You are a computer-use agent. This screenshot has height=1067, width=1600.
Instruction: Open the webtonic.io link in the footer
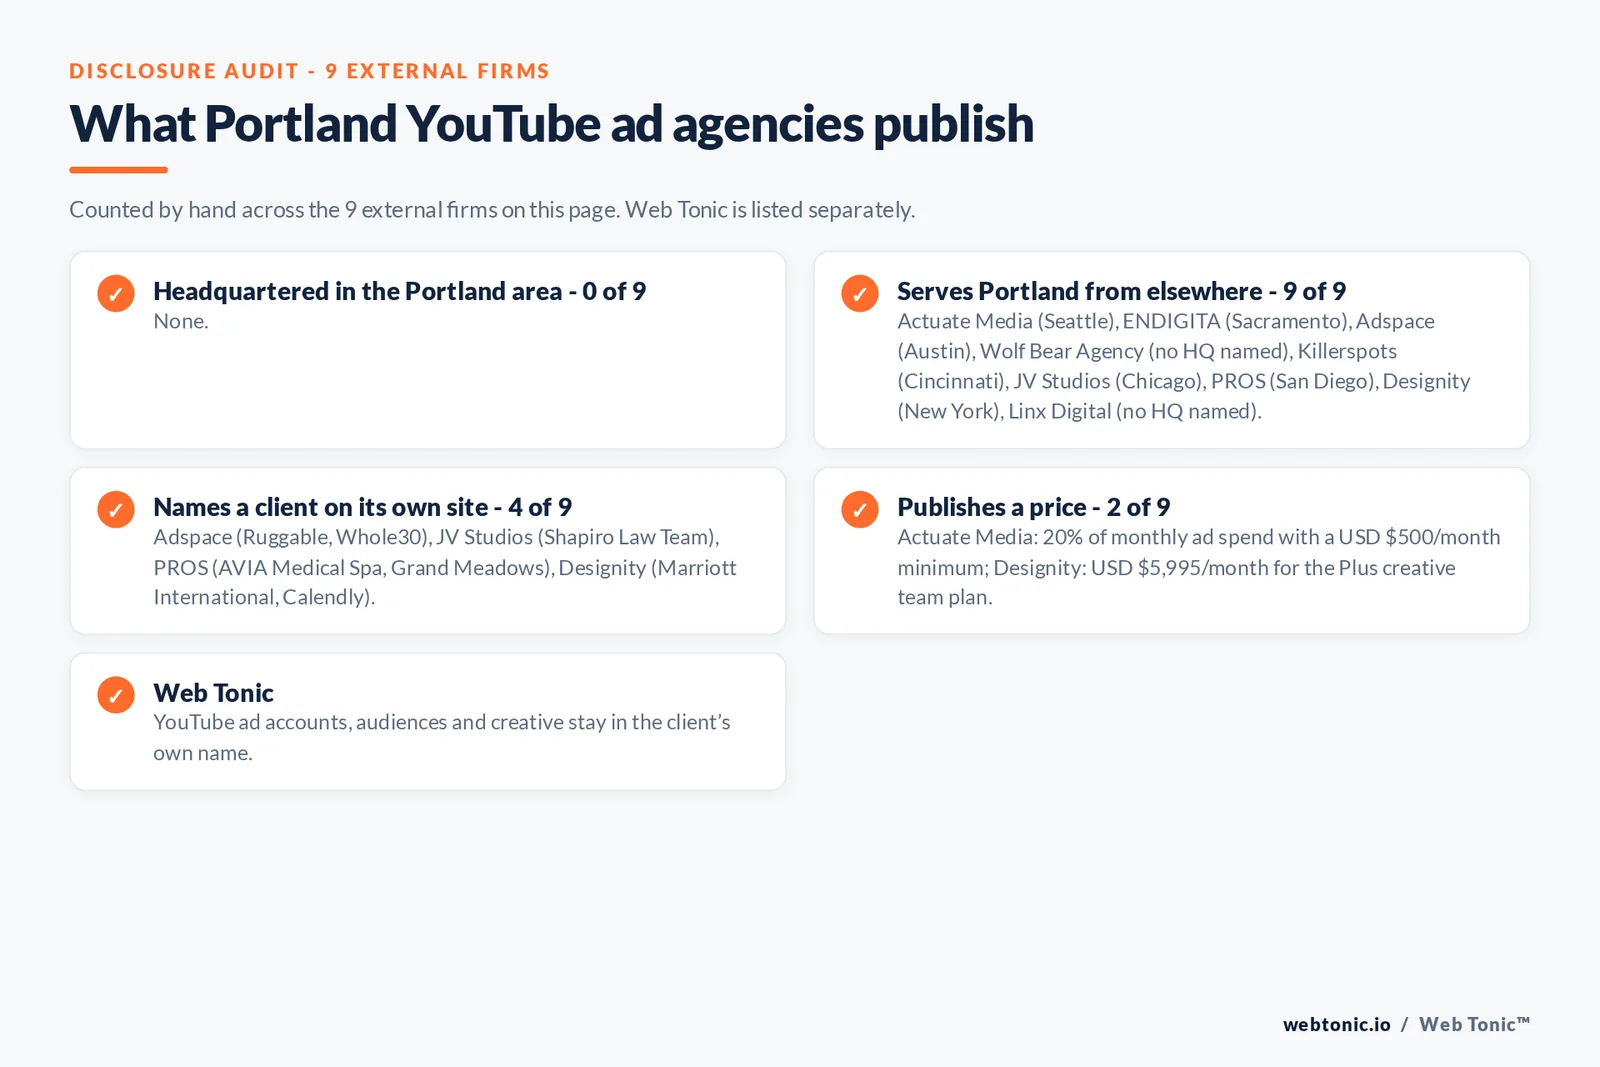(1336, 1024)
